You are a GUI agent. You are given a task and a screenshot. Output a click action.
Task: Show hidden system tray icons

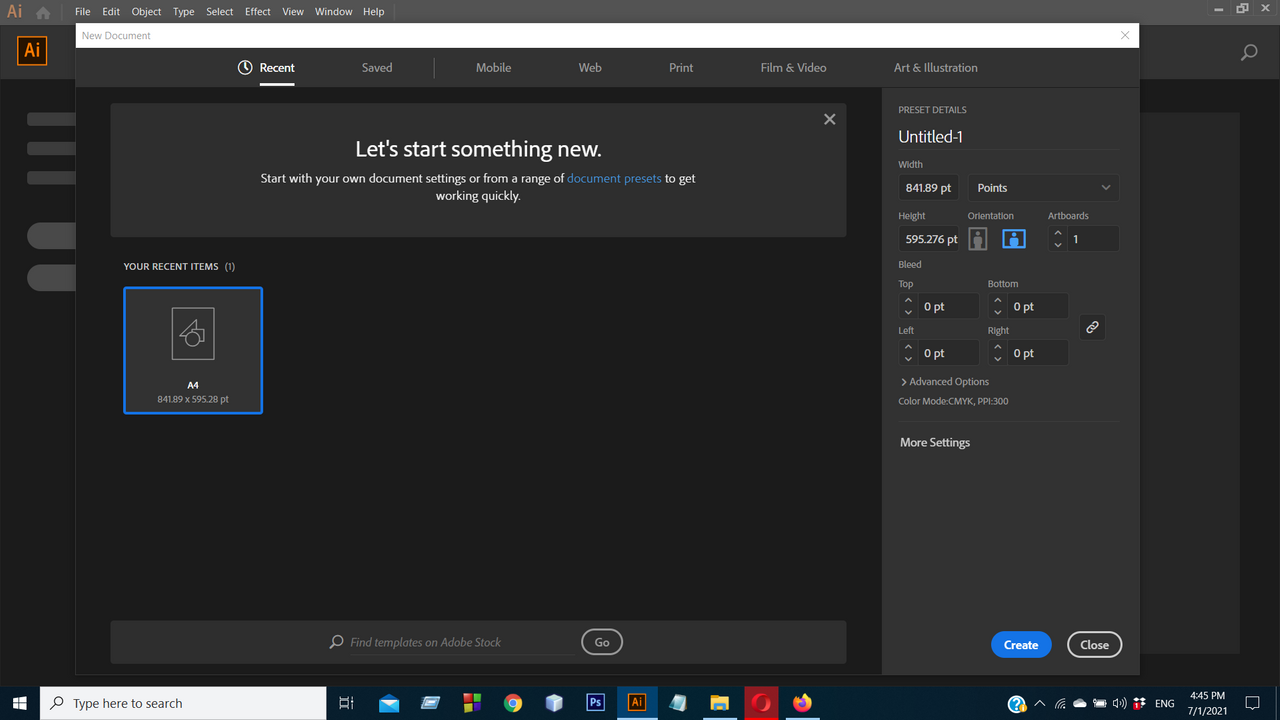click(x=1040, y=703)
